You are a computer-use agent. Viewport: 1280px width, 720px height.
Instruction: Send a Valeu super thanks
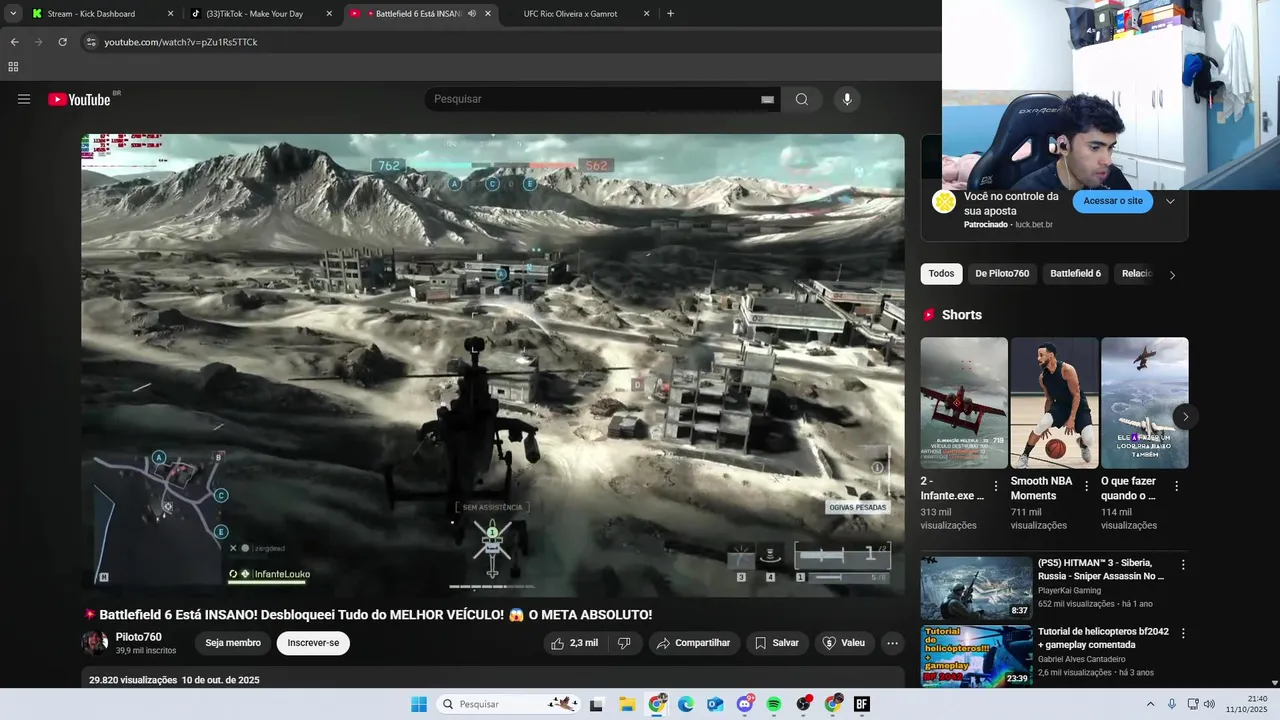coord(844,643)
